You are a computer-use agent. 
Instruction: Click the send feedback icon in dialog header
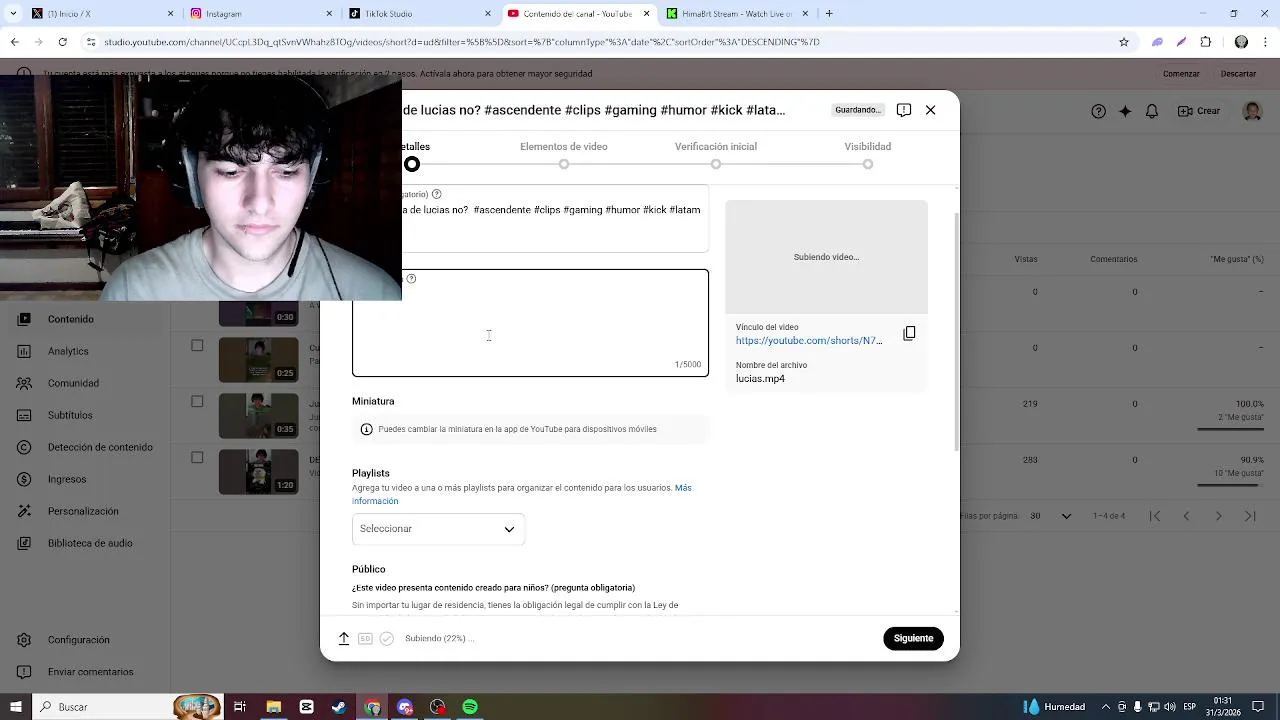tap(903, 110)
